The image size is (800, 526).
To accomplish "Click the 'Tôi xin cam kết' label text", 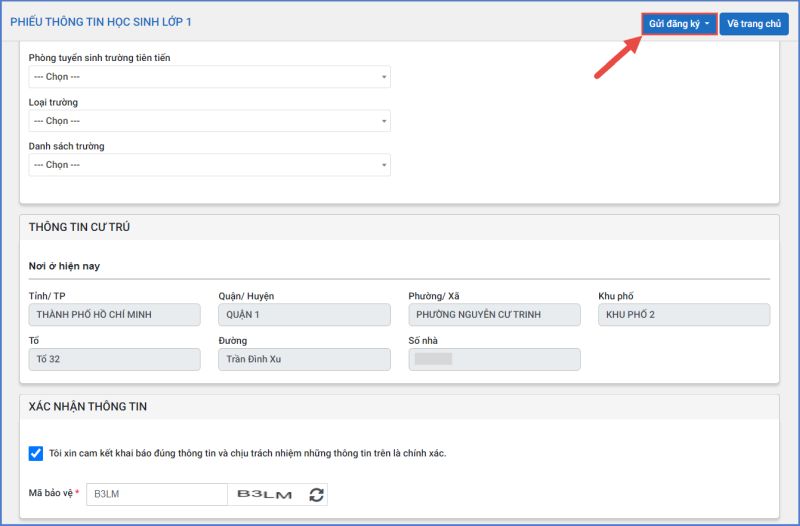I will (x=247, y=453).
